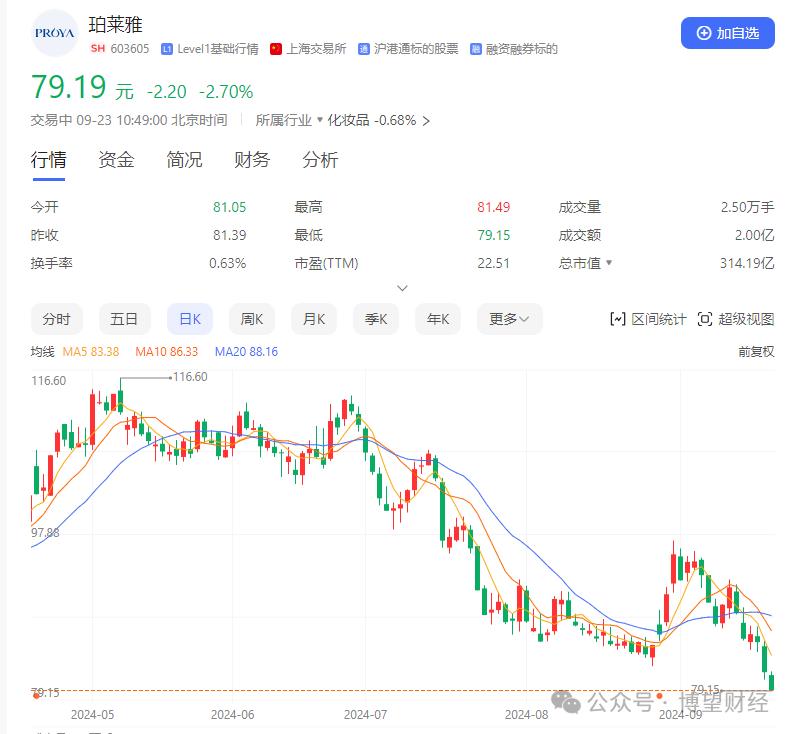794x734 pixels.
Task: Open 区间统计 interval statistics
Action: point(648,319)
